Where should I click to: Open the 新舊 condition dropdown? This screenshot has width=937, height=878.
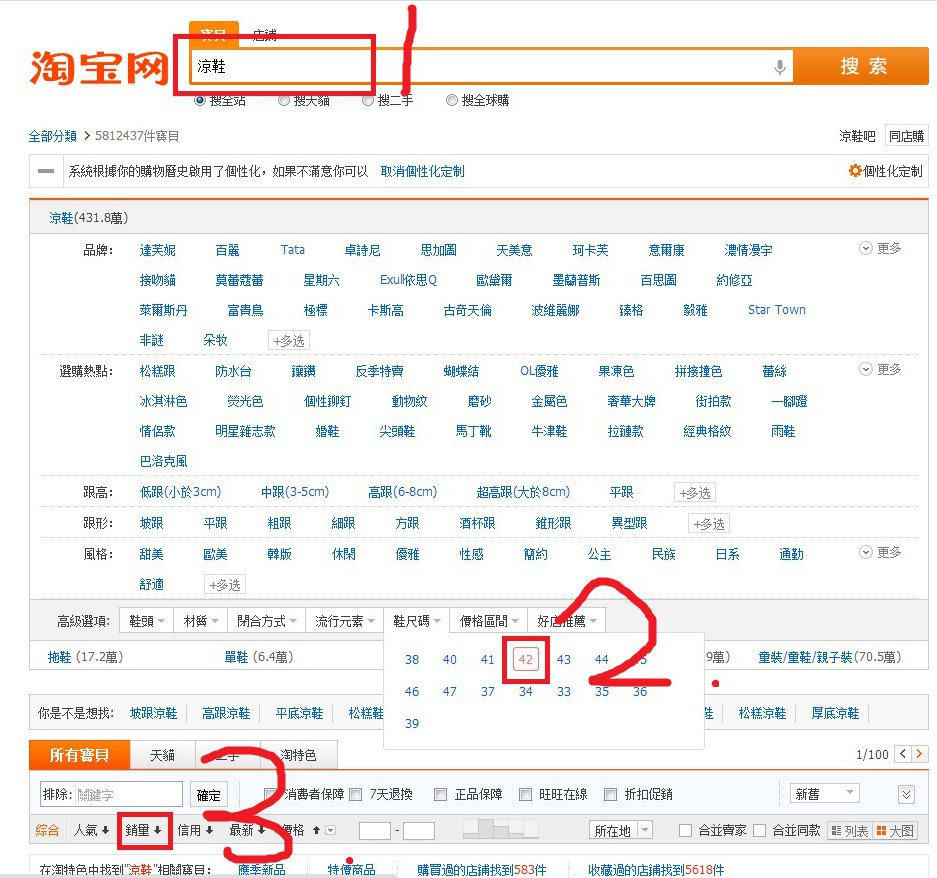825,794
